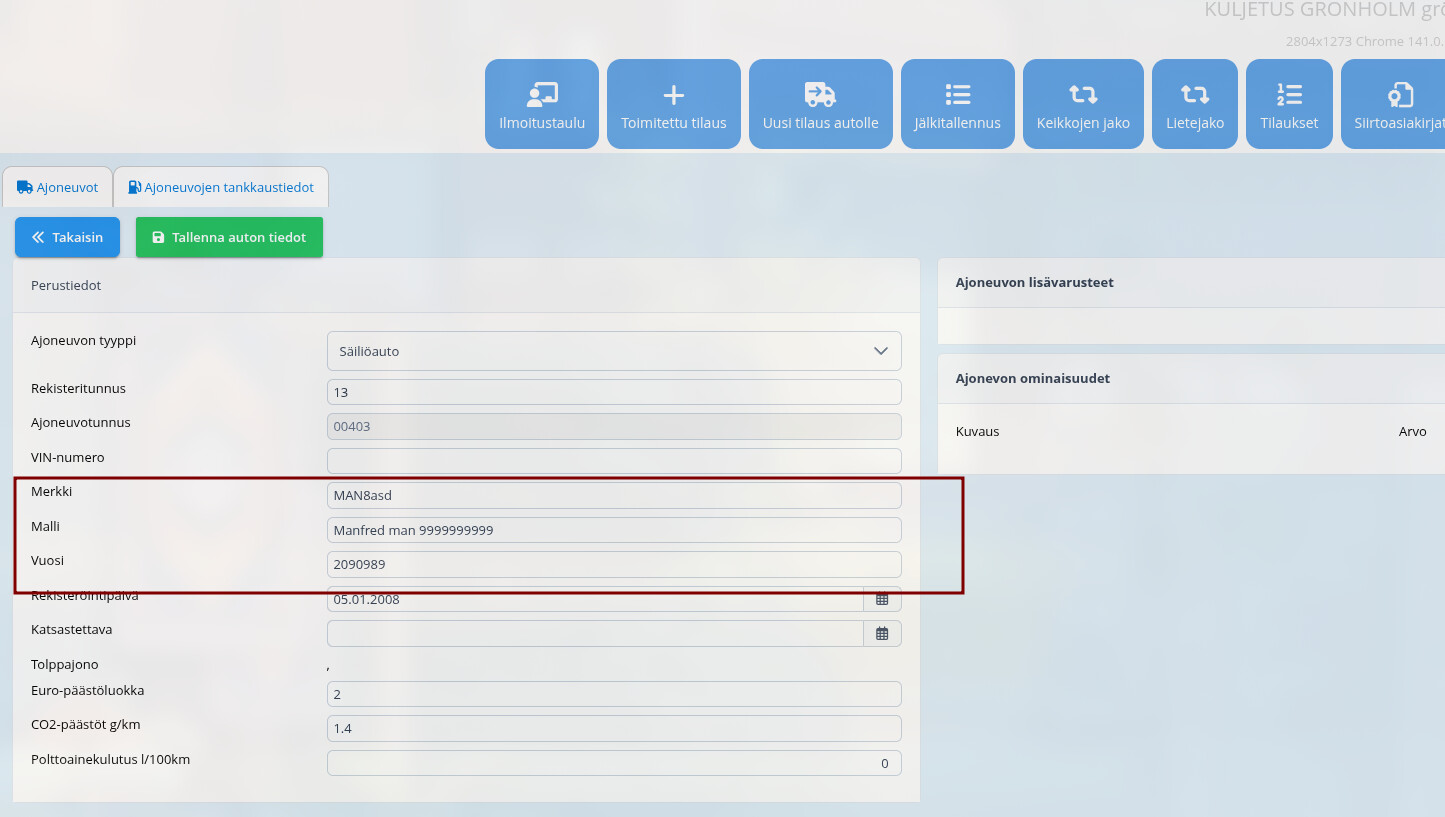Open the Lietejako toolbar button

[x=1194, y=104]
